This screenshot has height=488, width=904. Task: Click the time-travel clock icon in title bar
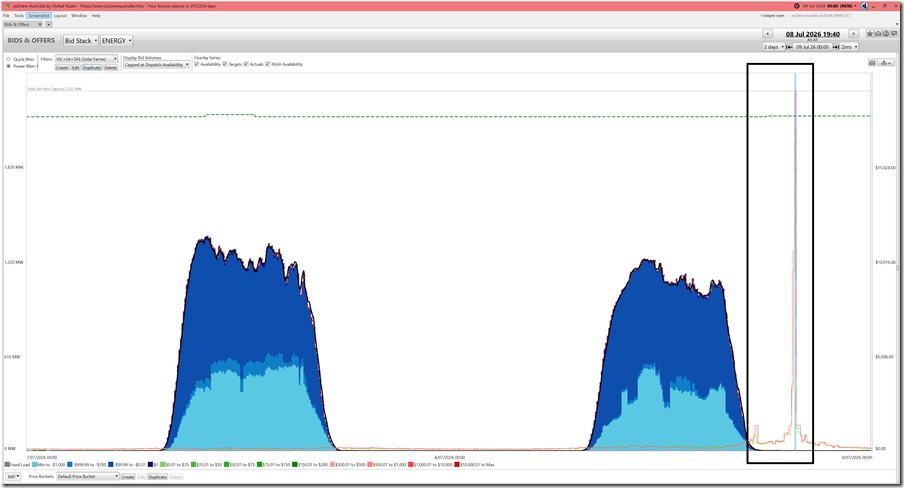coord(796,6)
